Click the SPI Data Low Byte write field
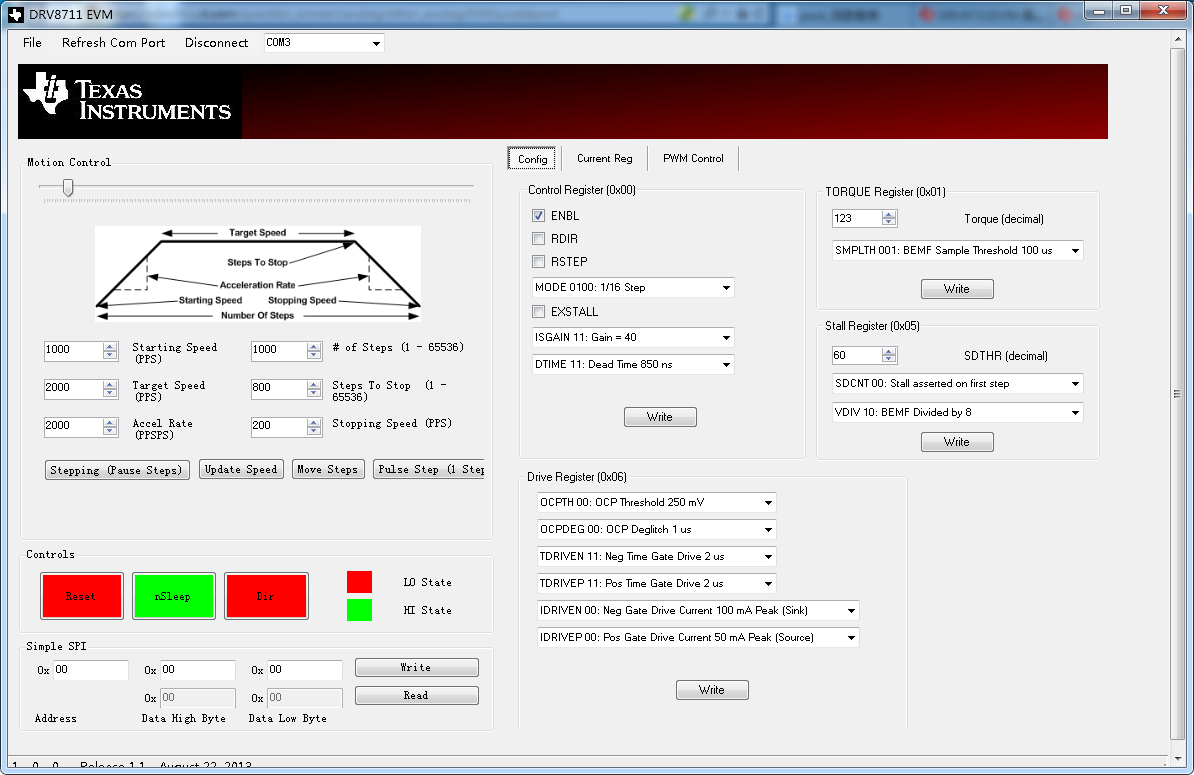Image resolution: width=1194 pixels, height=775 pixels. [x=304, y=670]
